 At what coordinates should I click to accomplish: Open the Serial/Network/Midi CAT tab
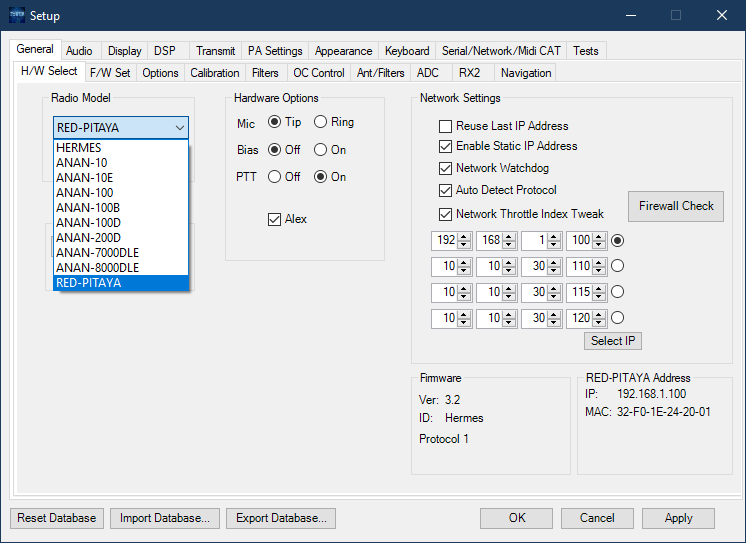coord(501,51)
